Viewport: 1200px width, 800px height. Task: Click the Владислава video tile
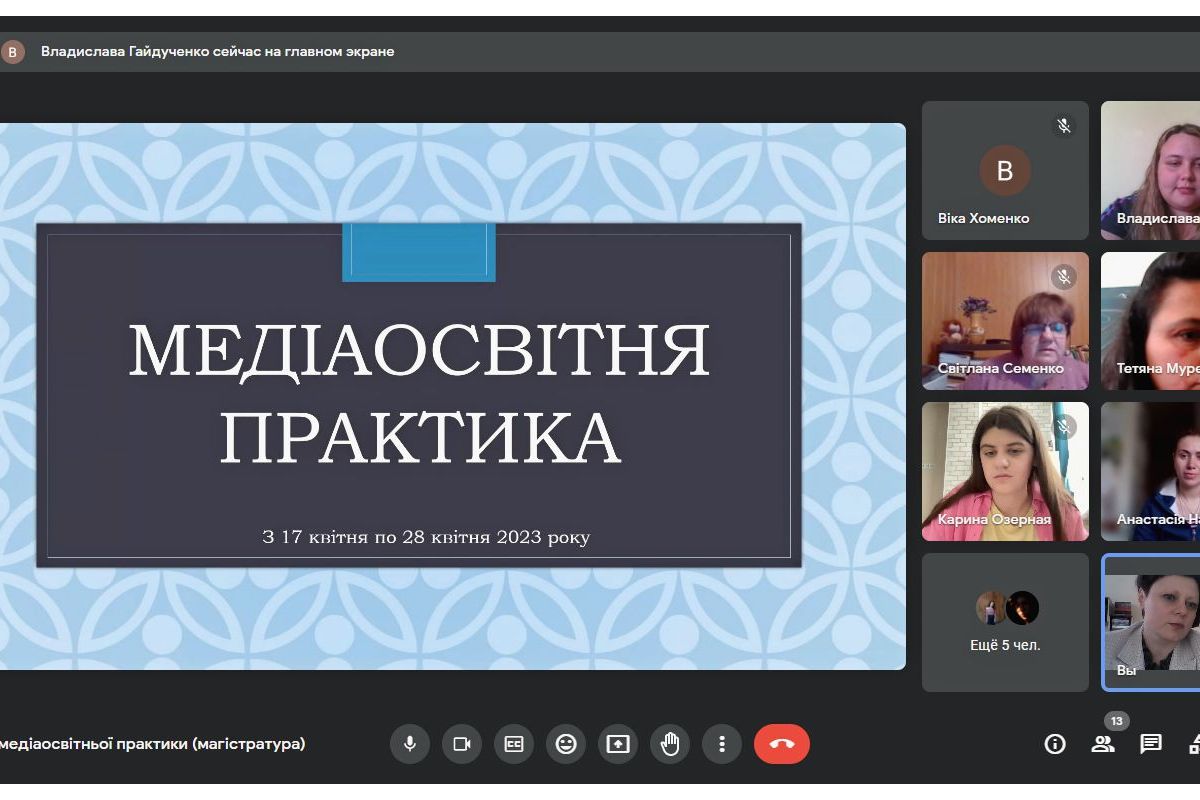[x=1152, y=171]
